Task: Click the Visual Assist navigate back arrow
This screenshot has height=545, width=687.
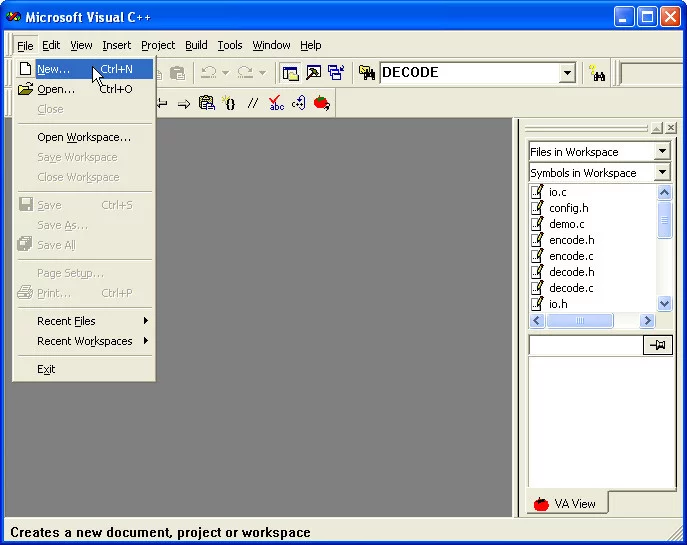Action: coord(162,104)
